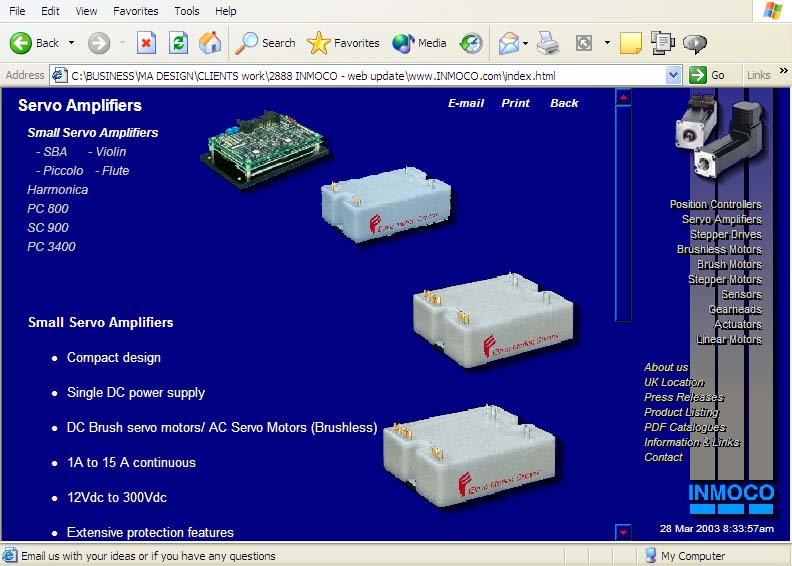Go to Home page icon
The height and width of the screenshot is (566, 792).
coord(210,43)
